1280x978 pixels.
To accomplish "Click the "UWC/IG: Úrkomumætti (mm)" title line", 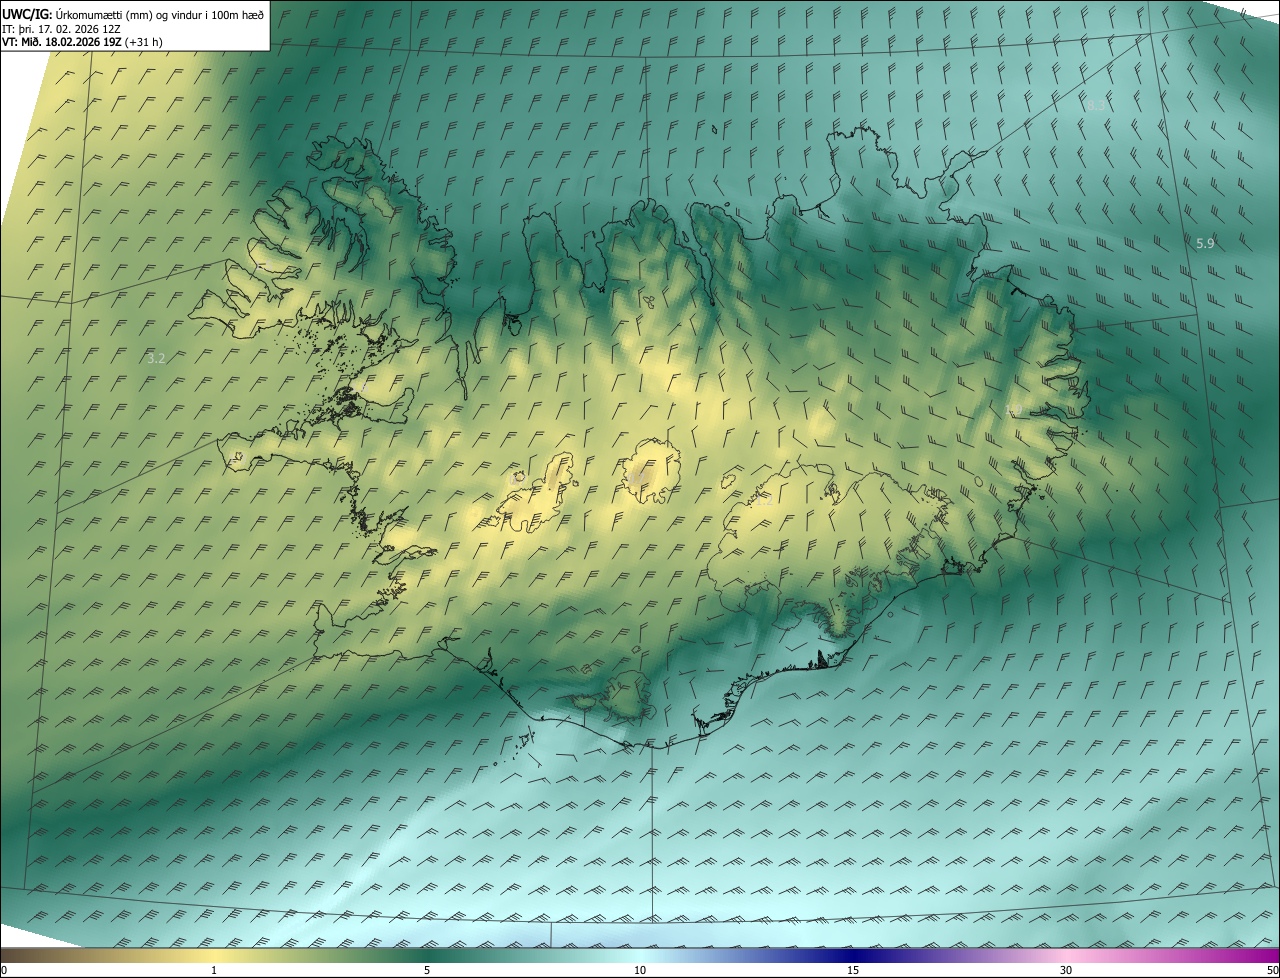I will point(133,13).
